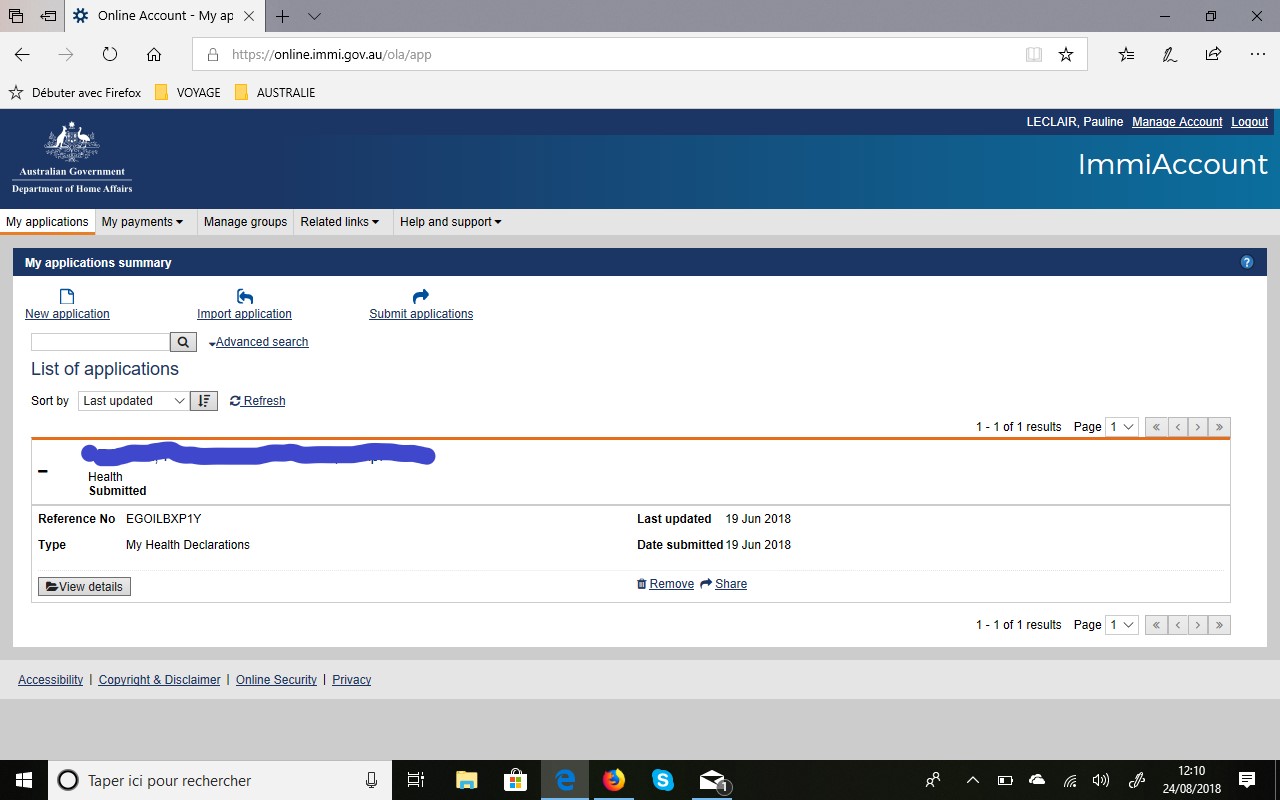Click the Logout link

pyautogui.click(x=1250, y=122)
